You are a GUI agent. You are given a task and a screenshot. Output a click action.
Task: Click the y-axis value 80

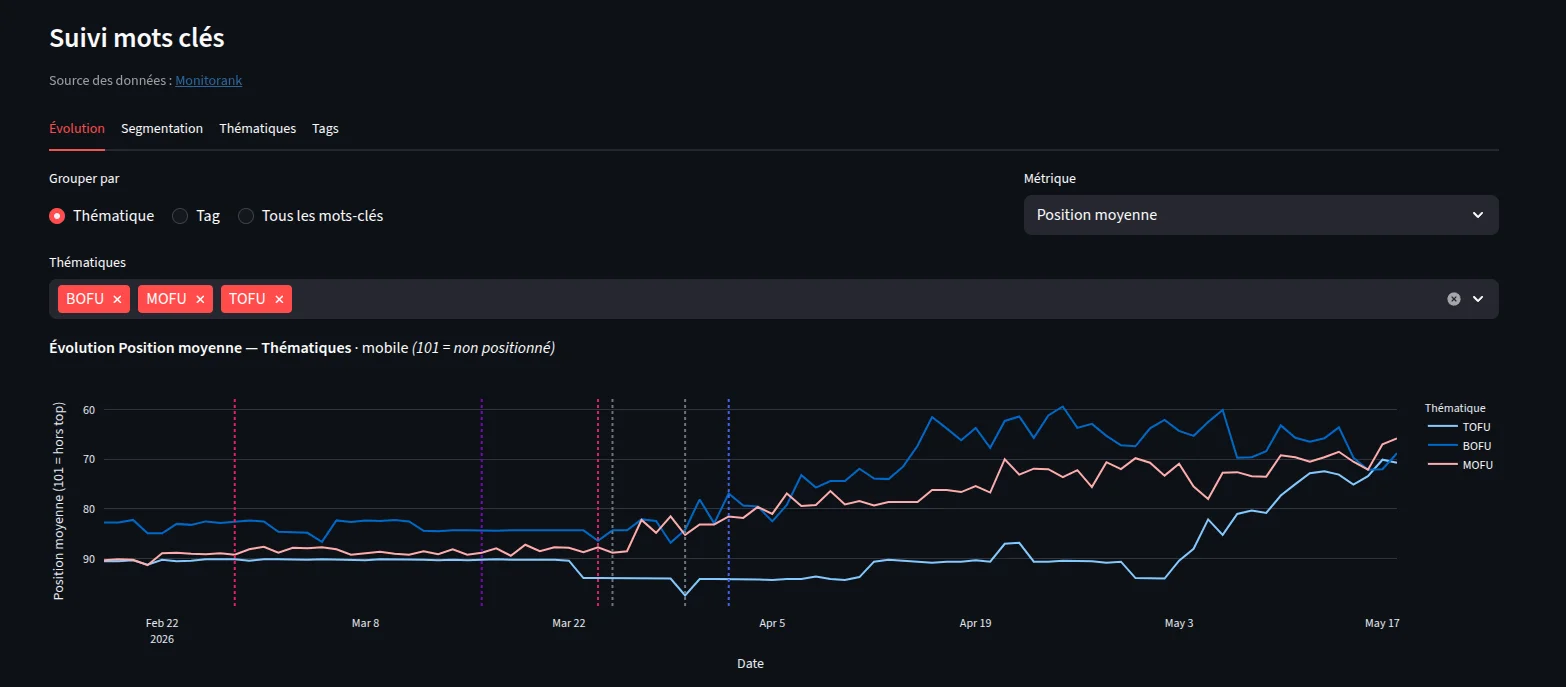point(89,509)
